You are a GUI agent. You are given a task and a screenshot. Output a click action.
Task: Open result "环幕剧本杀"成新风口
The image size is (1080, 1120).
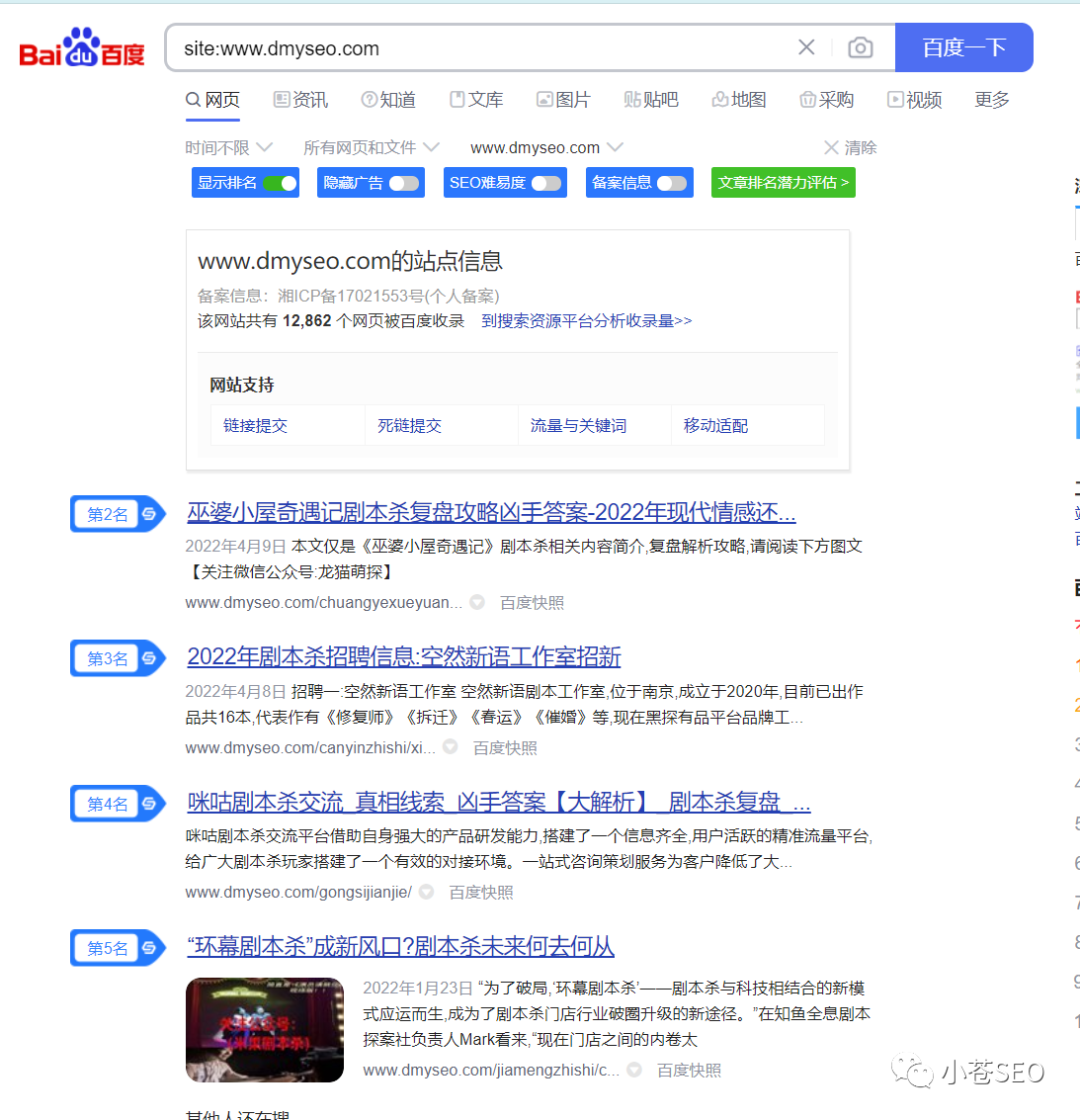pyautogui.click(x=400, y=946)
